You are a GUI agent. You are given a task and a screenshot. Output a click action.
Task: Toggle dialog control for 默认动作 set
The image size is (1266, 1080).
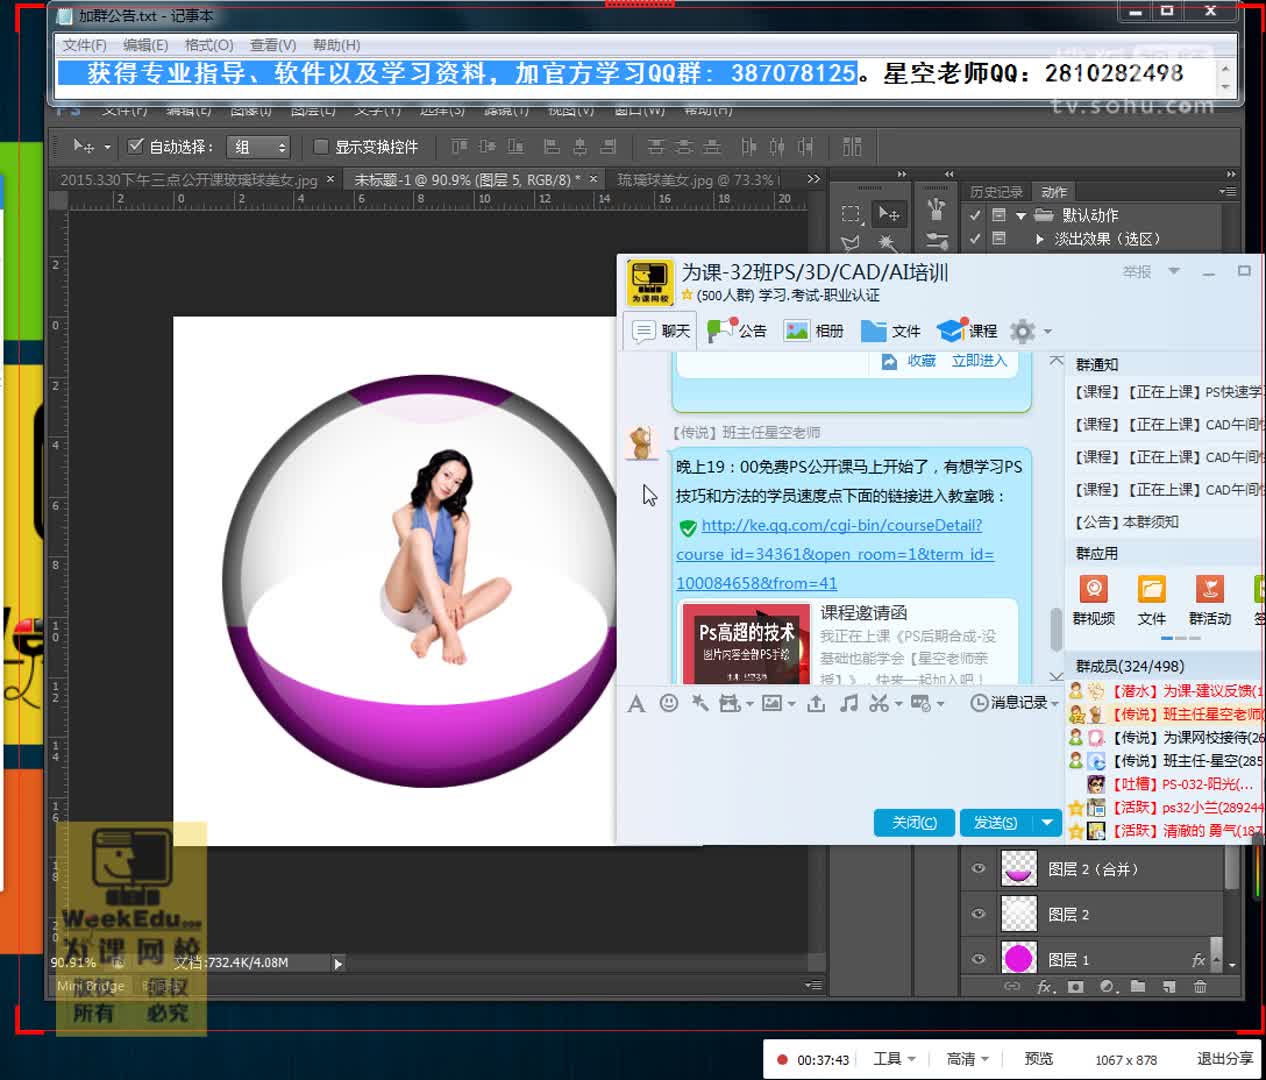998,215
